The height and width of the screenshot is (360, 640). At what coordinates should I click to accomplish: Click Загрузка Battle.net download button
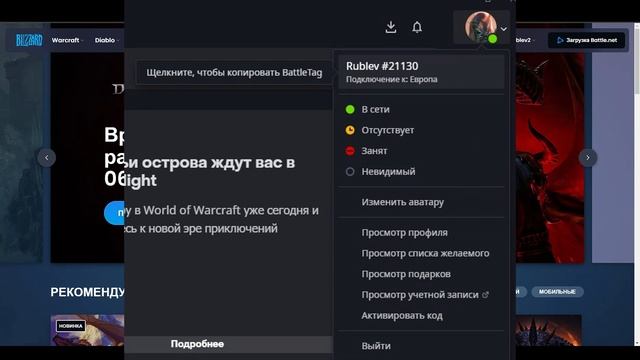coord(586,40)
